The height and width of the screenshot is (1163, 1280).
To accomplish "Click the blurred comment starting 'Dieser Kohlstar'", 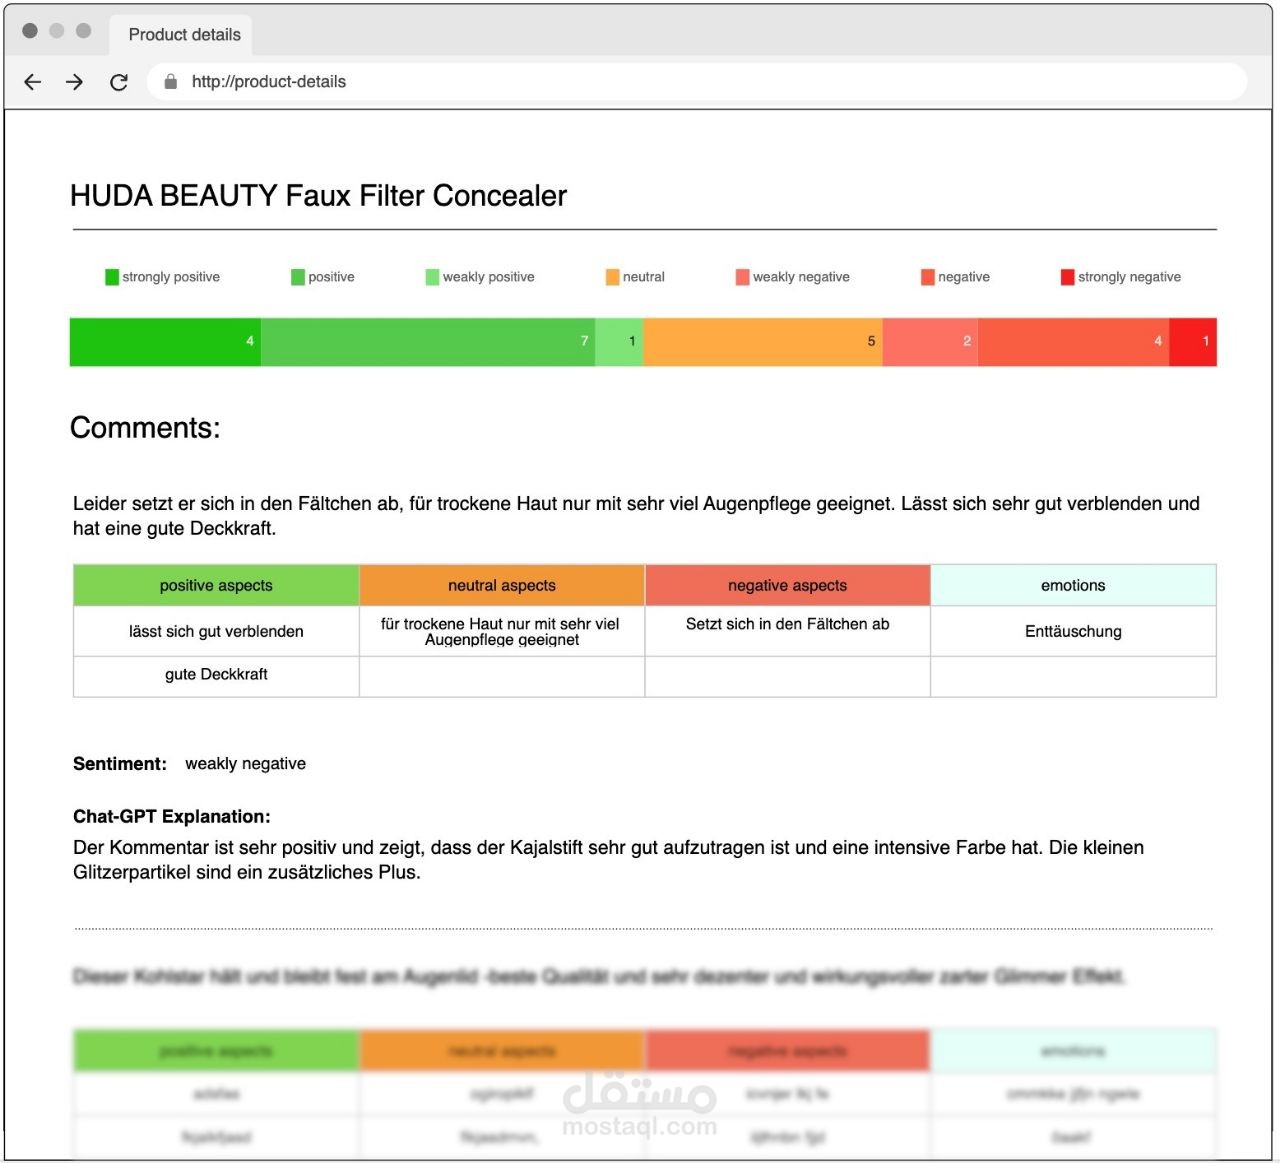I will [x=600, y=976].
